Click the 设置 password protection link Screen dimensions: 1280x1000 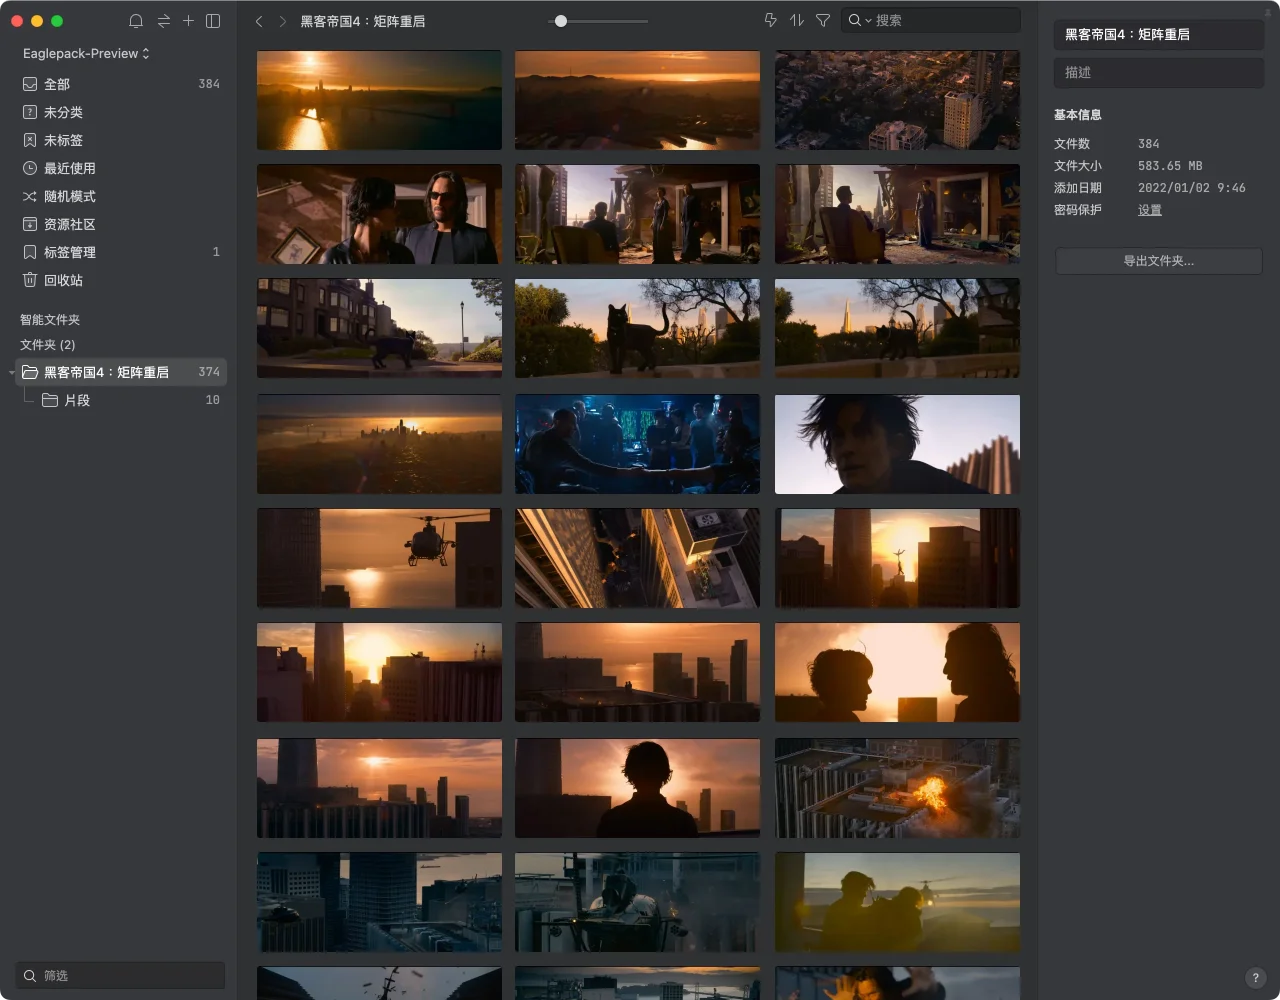(x=1150, y=210)
